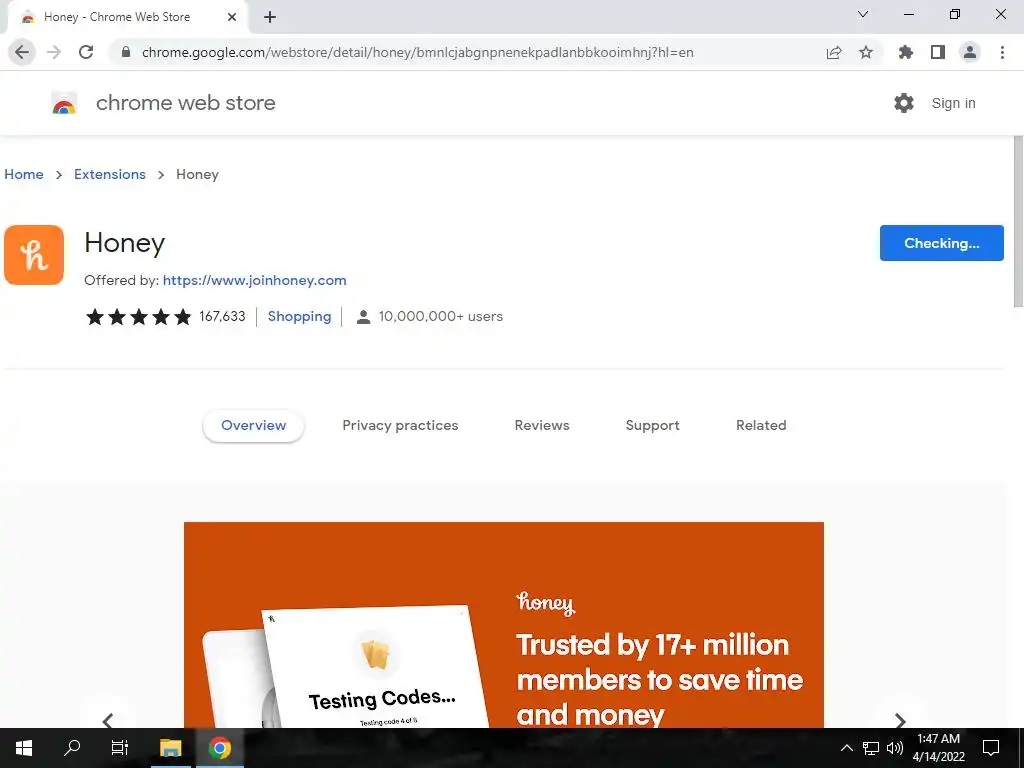
Task: Open the Support tab
Action: tap(652, 425)
